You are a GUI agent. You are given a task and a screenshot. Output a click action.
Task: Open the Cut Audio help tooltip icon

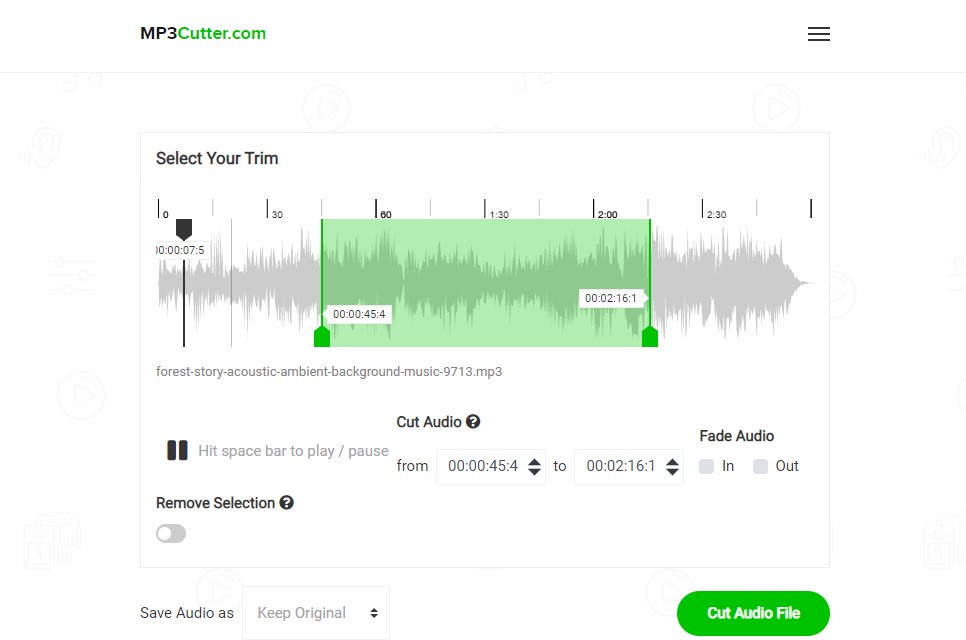pyautogui.click(x=474, y=421)
